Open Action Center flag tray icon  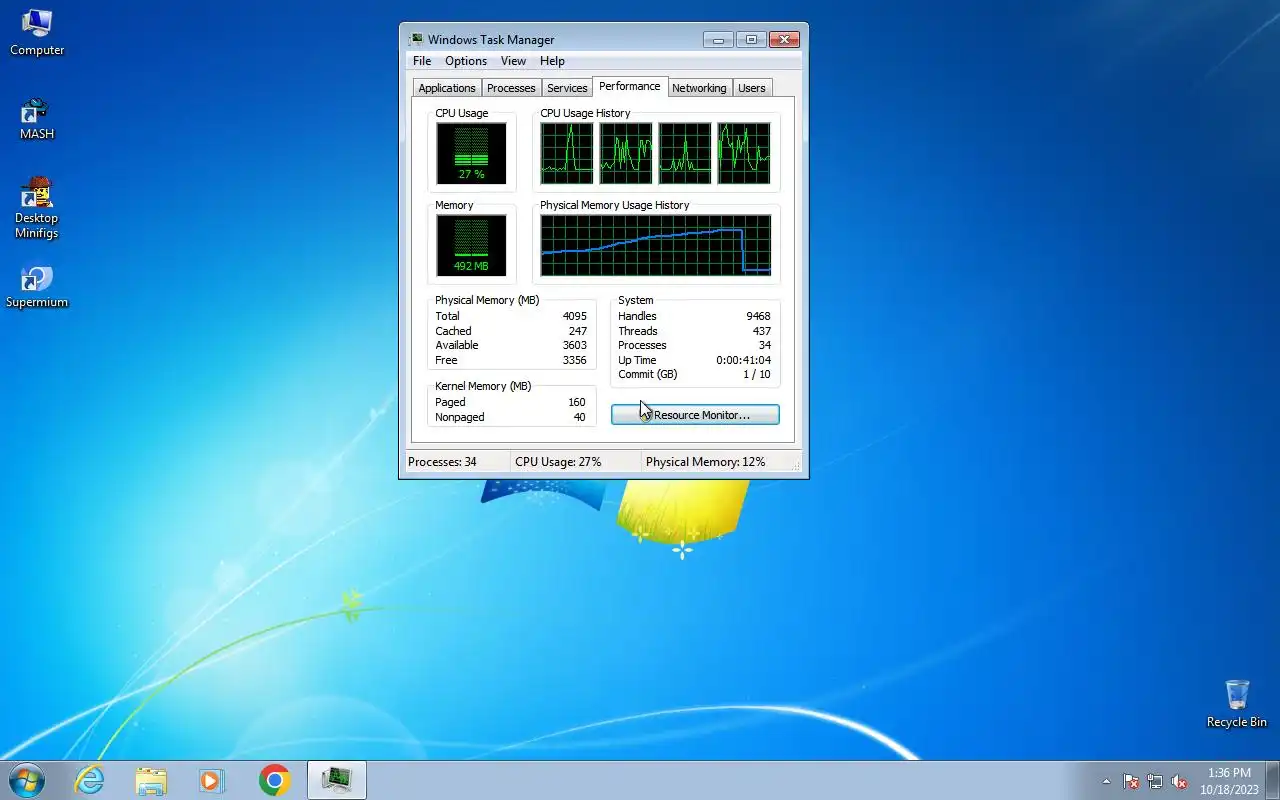[1131, 781]
